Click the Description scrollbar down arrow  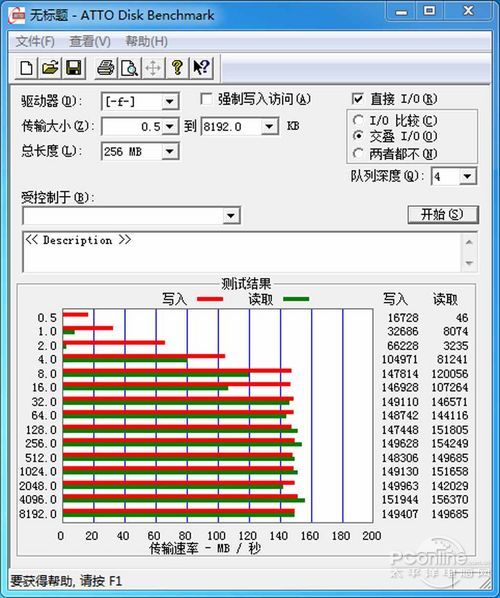(469, 263)
